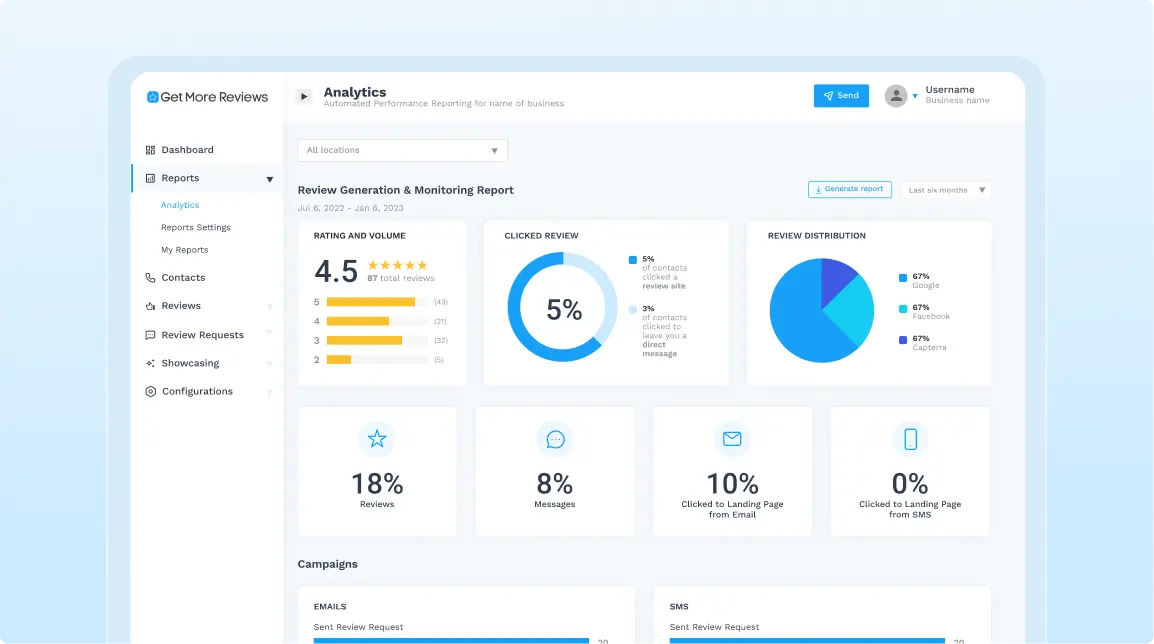Select Analytics under Reports
1154x644 pixels.
pyautogui.click(x=180, y=205)
